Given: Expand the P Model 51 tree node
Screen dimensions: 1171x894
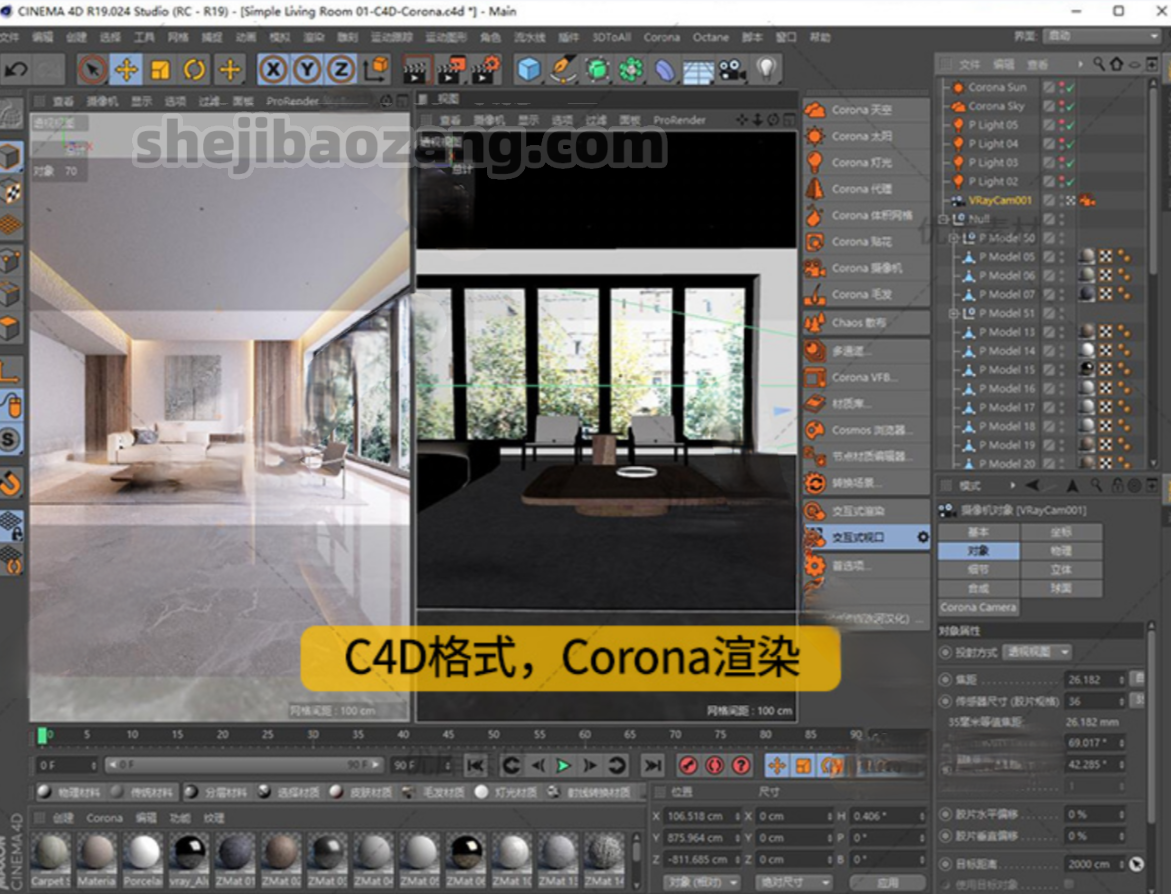Looking at the screenshot, I should coord(954,314).
